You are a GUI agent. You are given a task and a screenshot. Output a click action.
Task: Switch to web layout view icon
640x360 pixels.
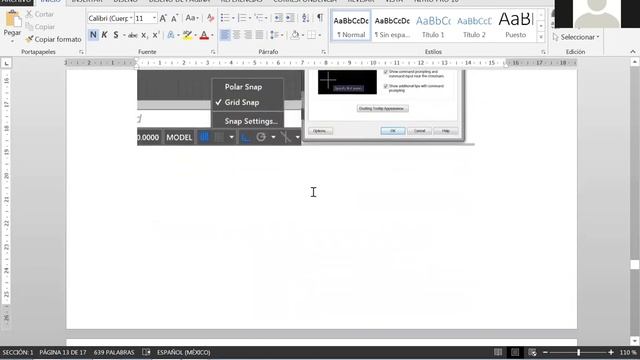coord(532,352)
